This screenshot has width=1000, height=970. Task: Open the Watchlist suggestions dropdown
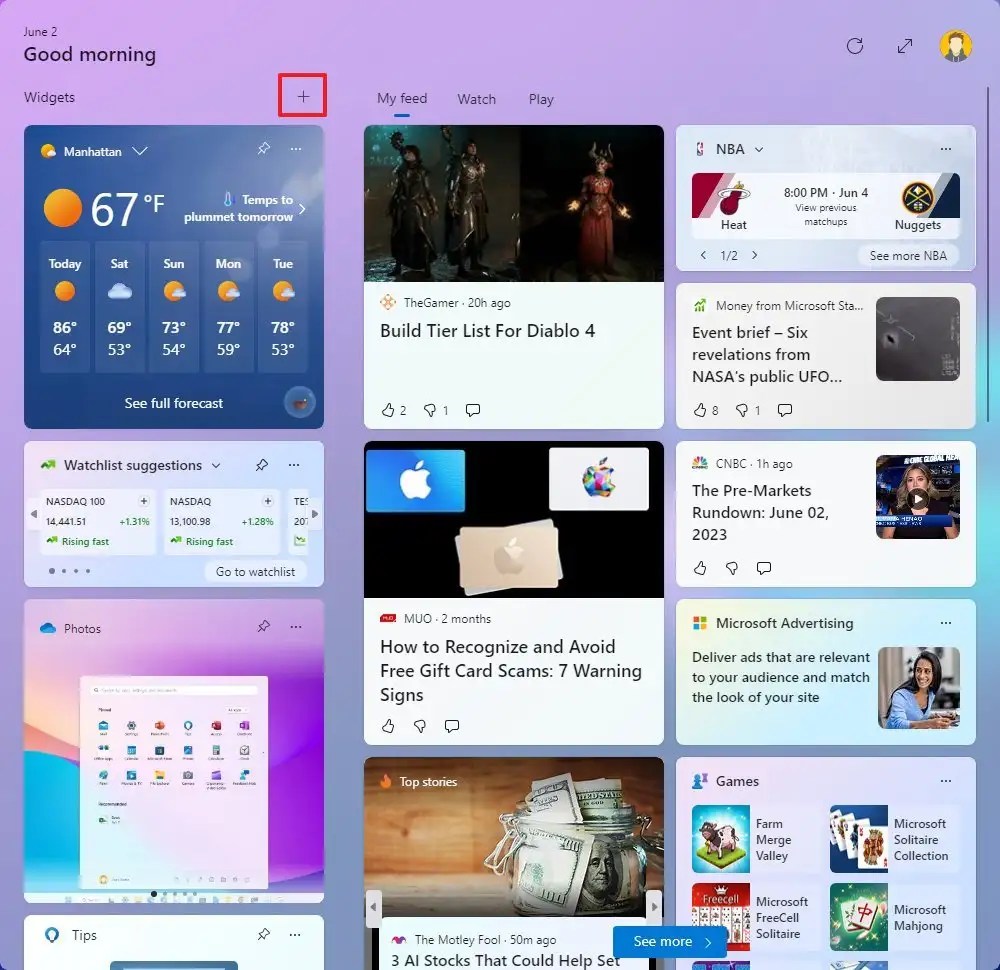[x=218, y=465]
